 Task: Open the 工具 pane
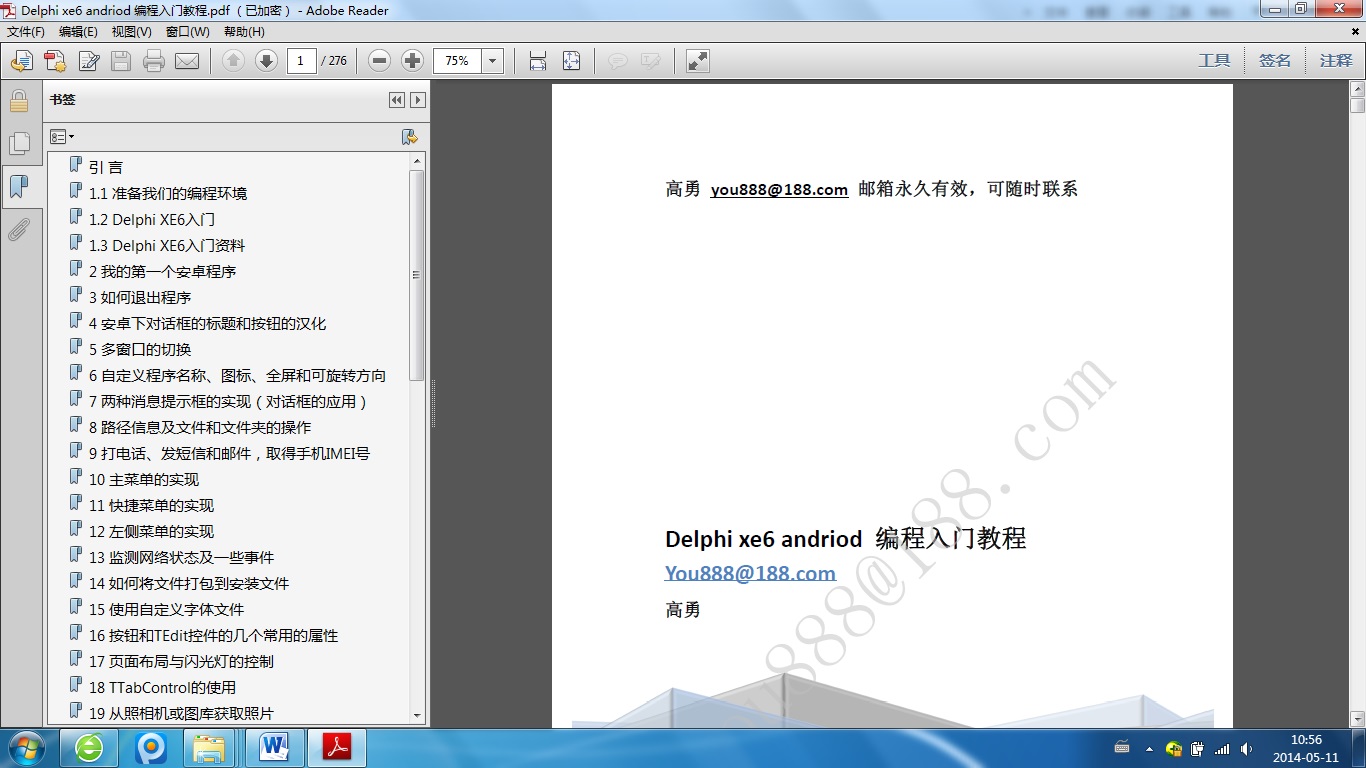coord(1214,61)
